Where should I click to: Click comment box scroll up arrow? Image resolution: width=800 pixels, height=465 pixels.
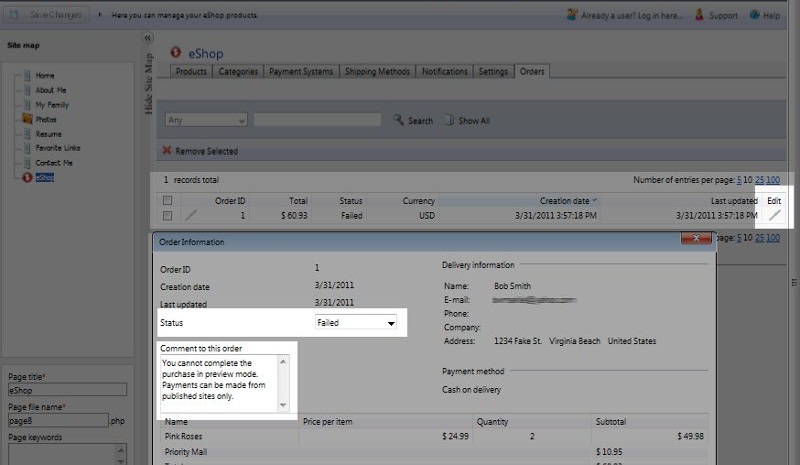(283, 361)
